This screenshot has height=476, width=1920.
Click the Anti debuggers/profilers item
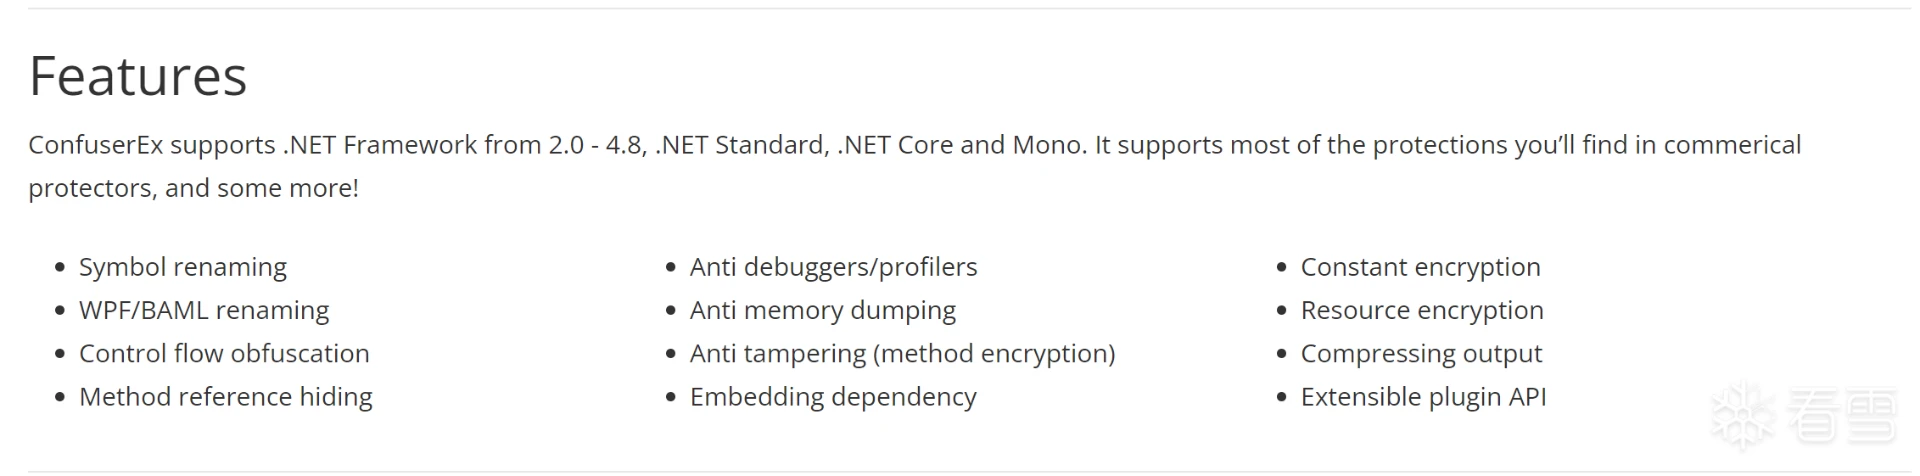[833, 267]
